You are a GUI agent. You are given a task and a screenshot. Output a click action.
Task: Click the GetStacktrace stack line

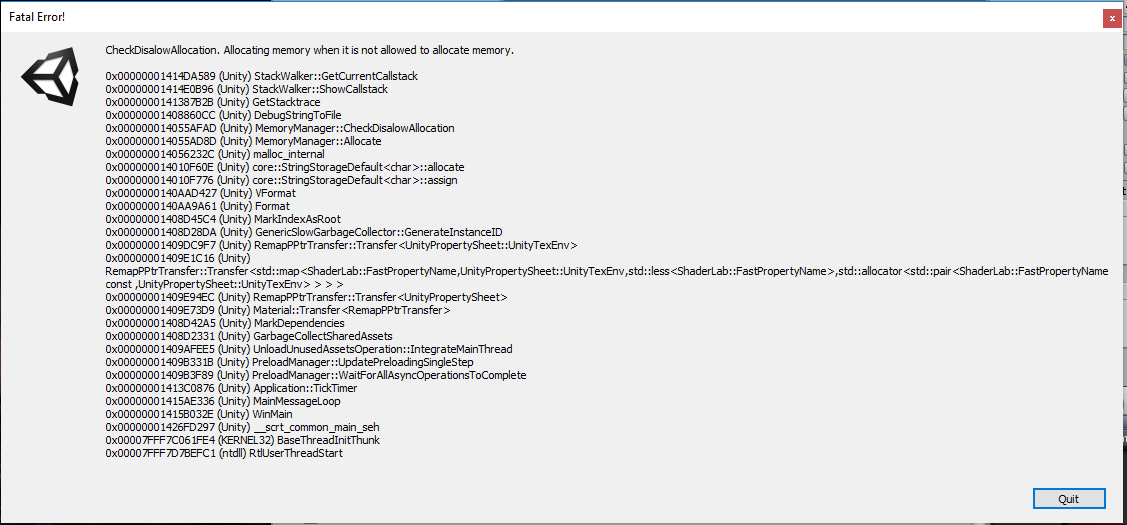pyautogui.click(x=213, y=102)
